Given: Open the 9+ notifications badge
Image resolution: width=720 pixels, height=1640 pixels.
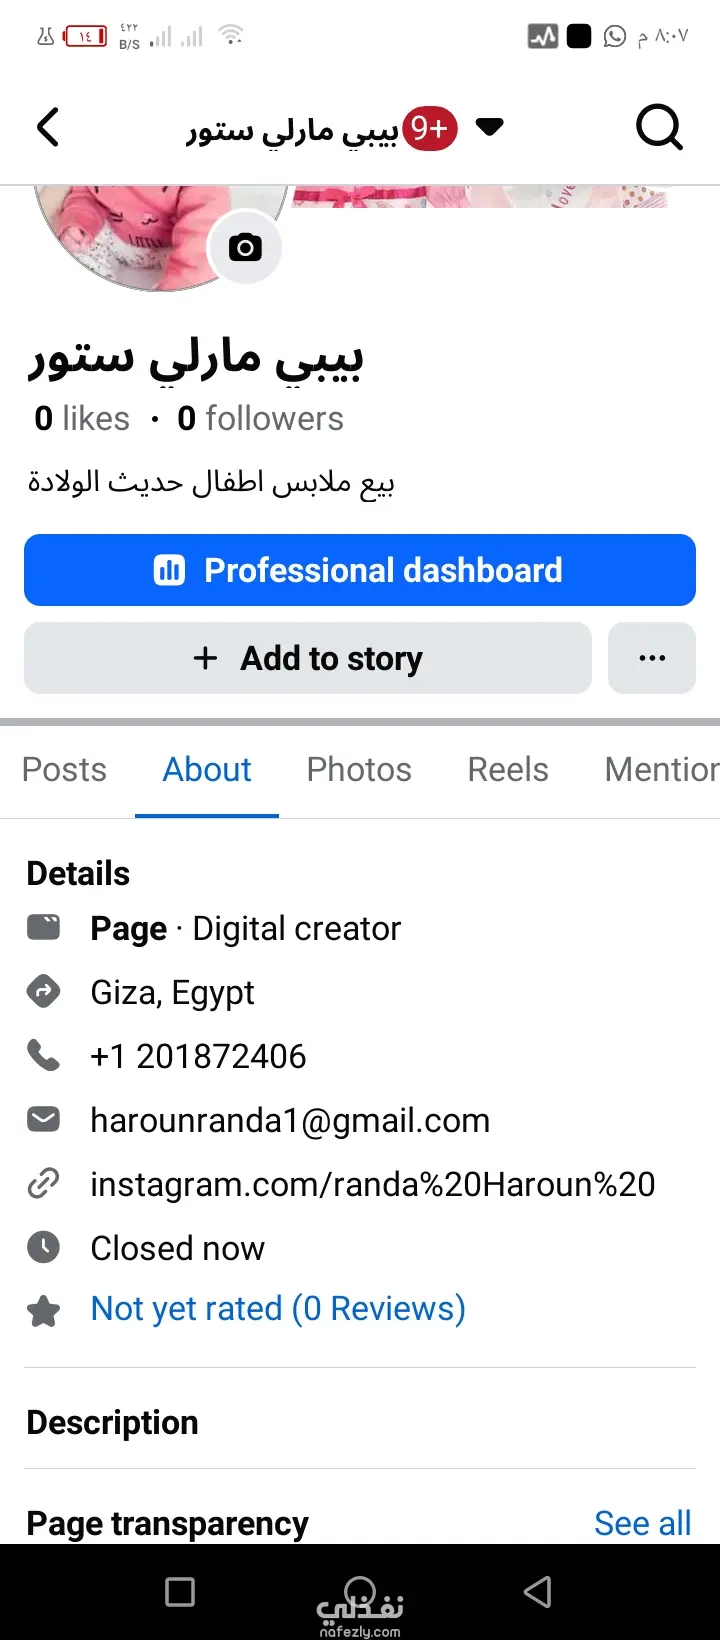Looking at the screenshot, I should [x=430, y=128].
